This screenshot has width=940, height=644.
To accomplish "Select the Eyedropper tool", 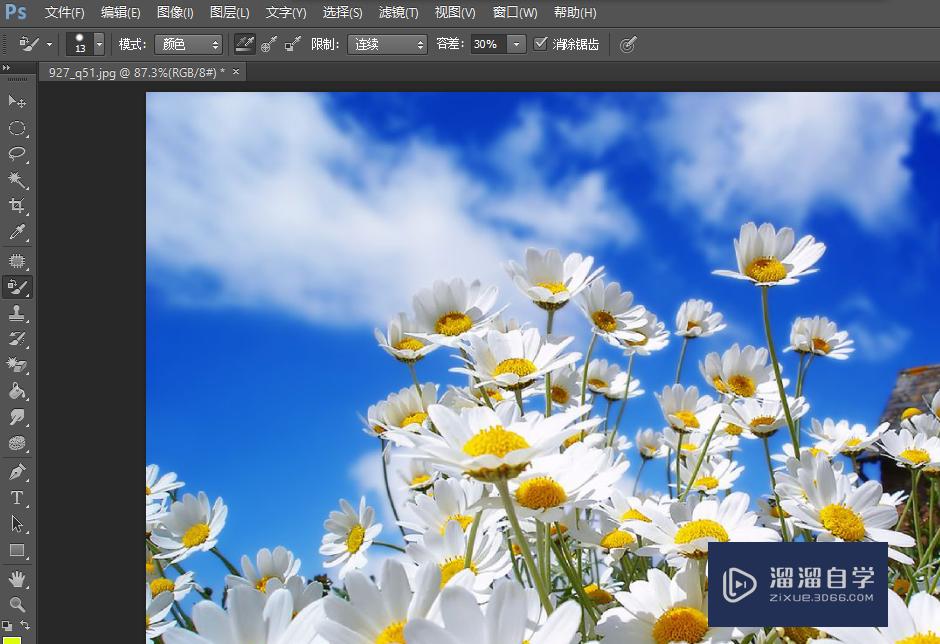I will 17,233.
